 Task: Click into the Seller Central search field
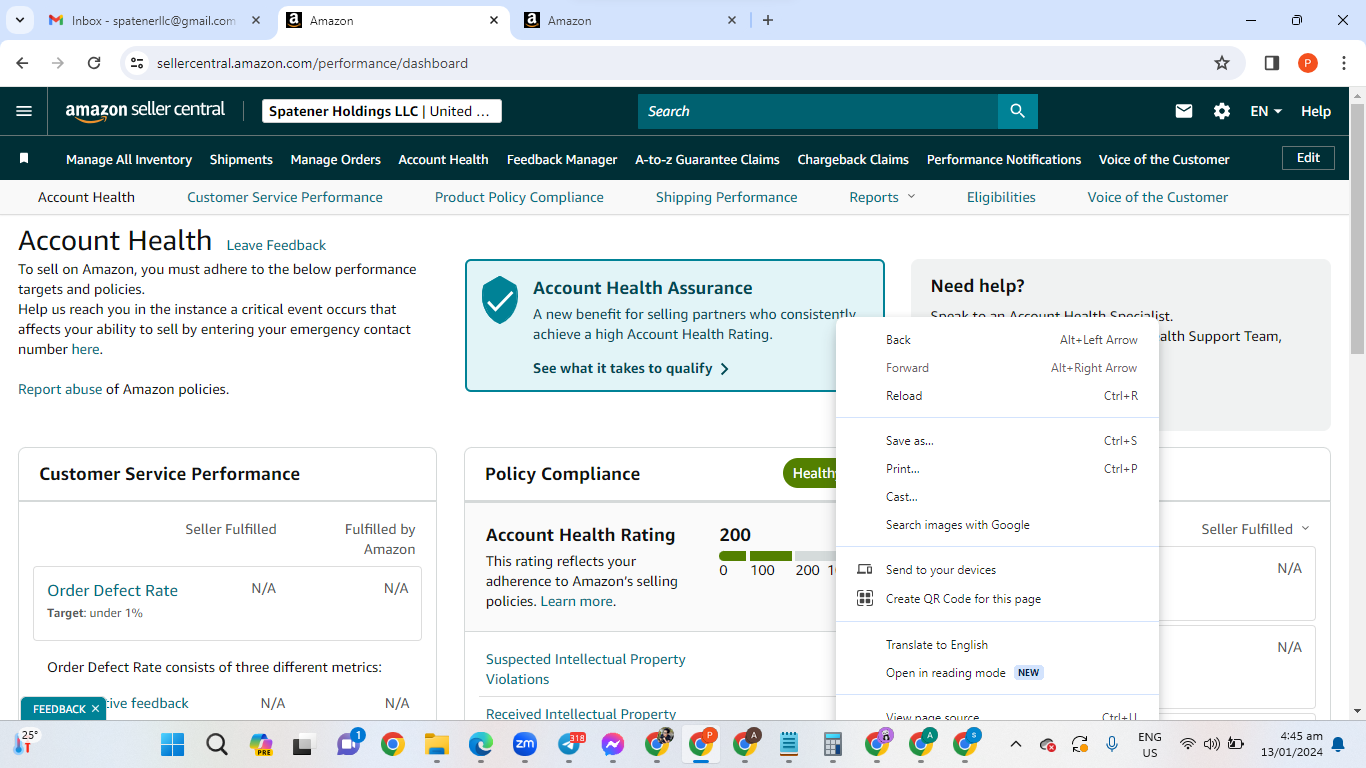[818, 111]
